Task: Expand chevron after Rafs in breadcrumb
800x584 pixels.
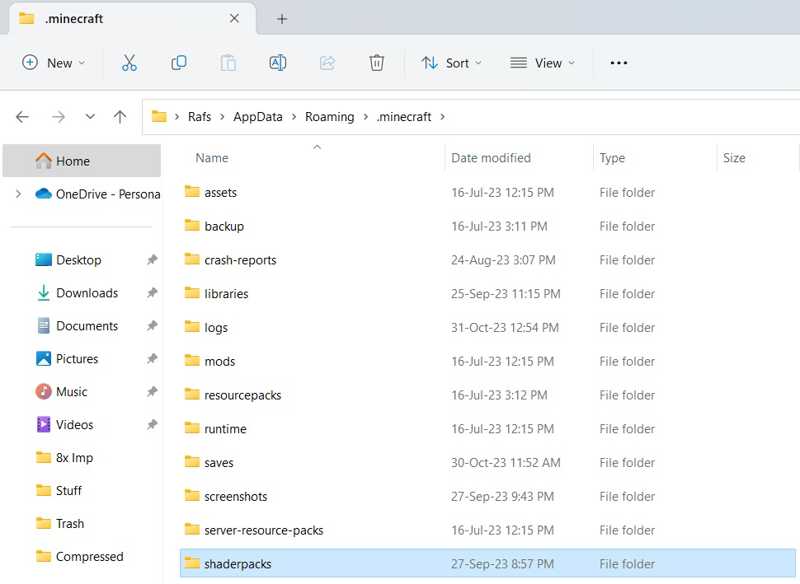Action: coord(222,117)
